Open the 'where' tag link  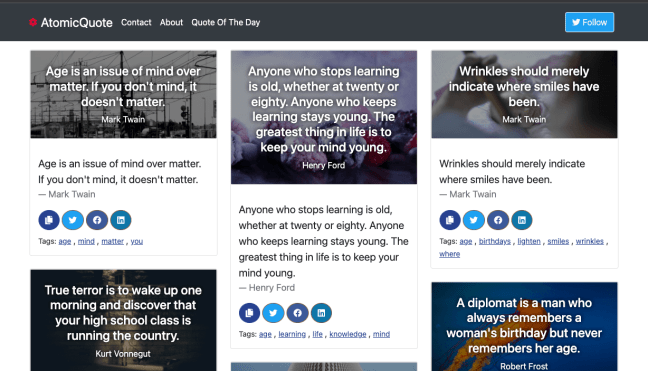(x=450, y=254)
